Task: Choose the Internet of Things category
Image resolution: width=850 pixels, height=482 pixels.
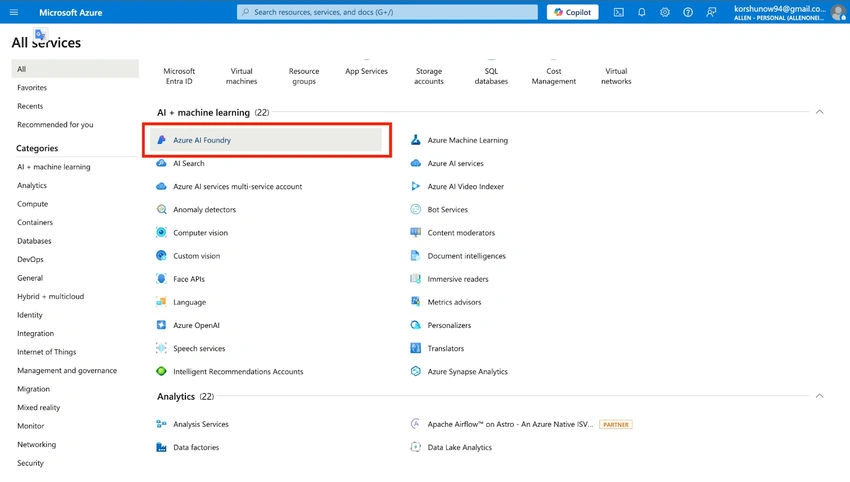Action: click(47, 352)
